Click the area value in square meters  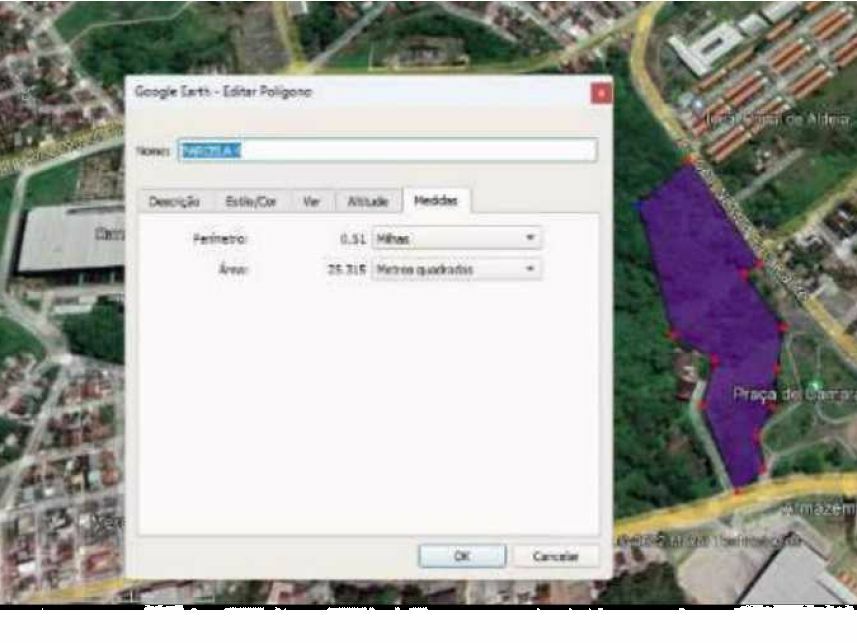point(345,270)
